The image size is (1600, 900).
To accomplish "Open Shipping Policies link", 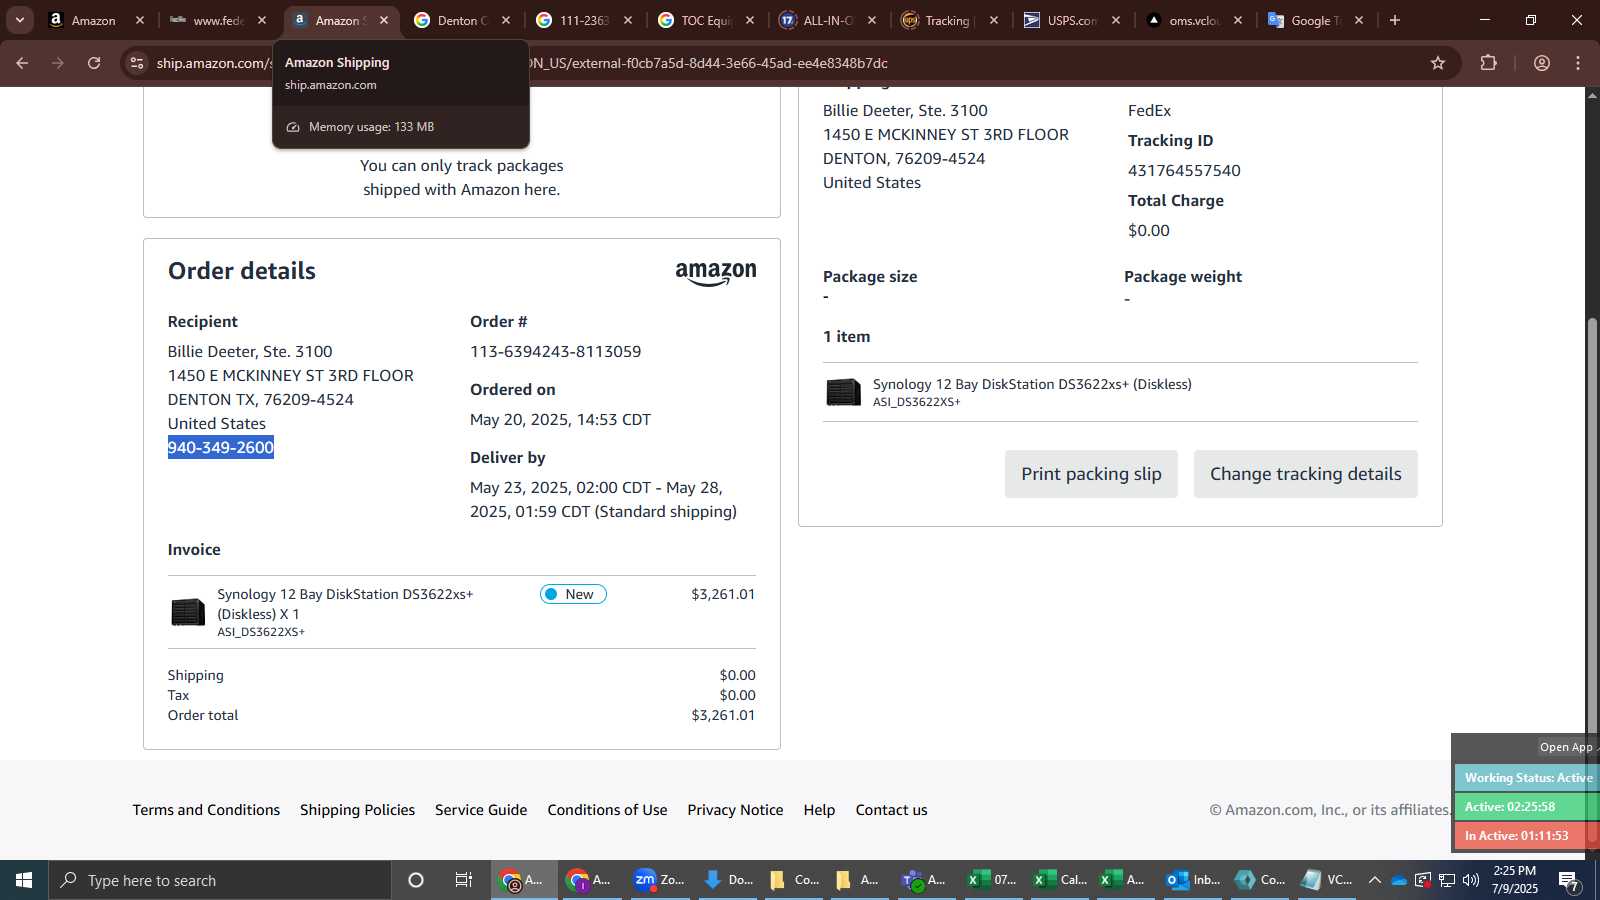I will [357, 810].
